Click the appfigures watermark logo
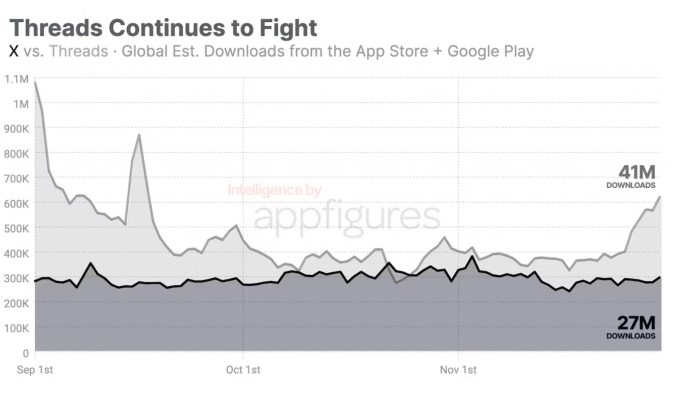Screen dimensions: 680x400 pyautogui.click(x=346, y=217)
